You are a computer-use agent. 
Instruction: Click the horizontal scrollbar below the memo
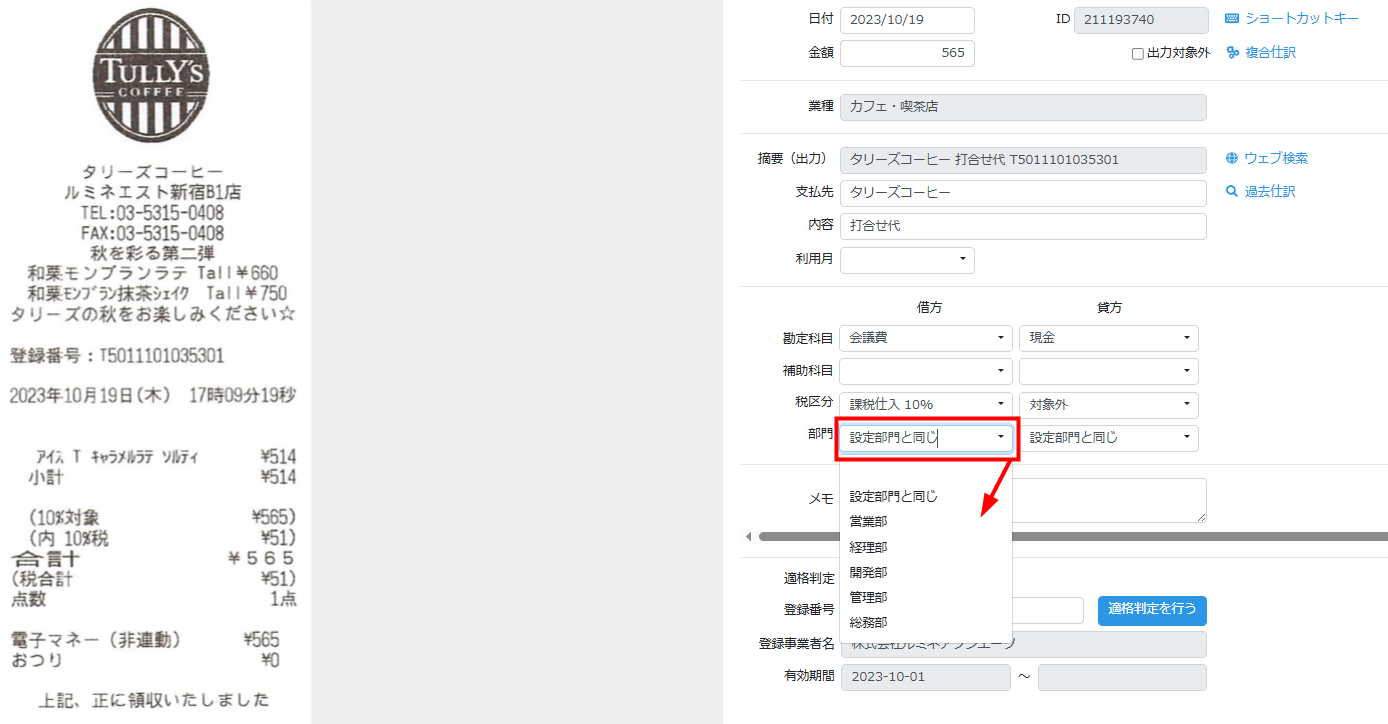[1073, 537]
